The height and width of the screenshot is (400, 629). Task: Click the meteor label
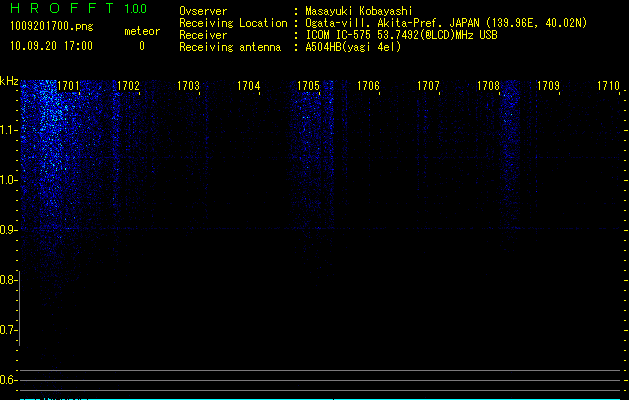[142, 31]
